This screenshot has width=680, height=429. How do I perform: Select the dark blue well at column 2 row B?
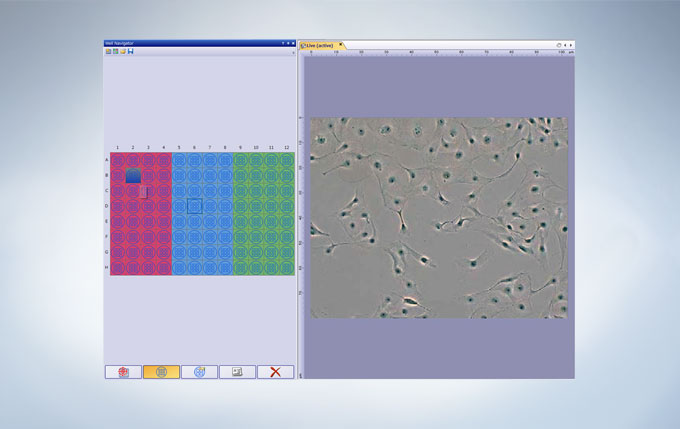pyautogui.click(x=133, y=175)
